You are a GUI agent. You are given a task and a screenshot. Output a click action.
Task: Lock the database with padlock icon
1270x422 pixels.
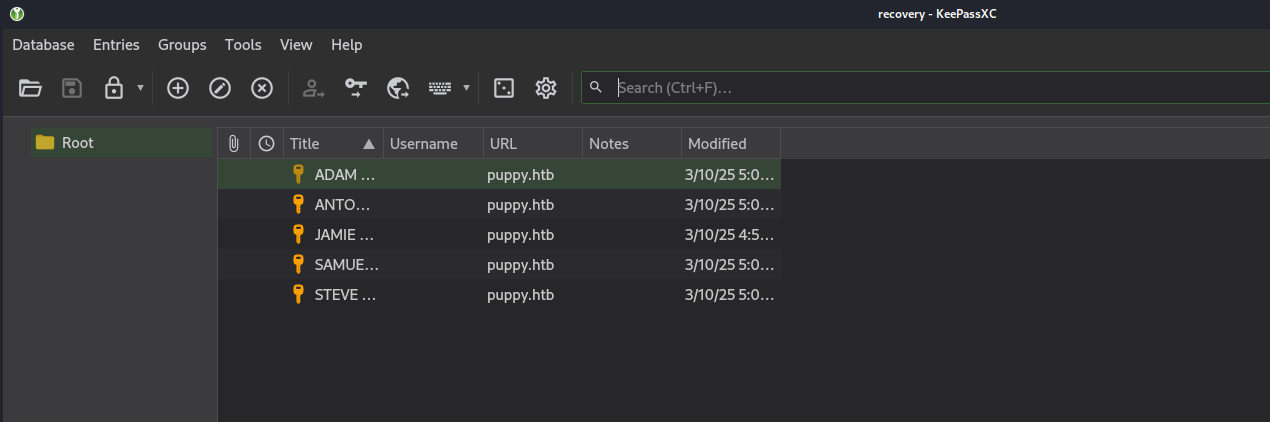point(114,88)
